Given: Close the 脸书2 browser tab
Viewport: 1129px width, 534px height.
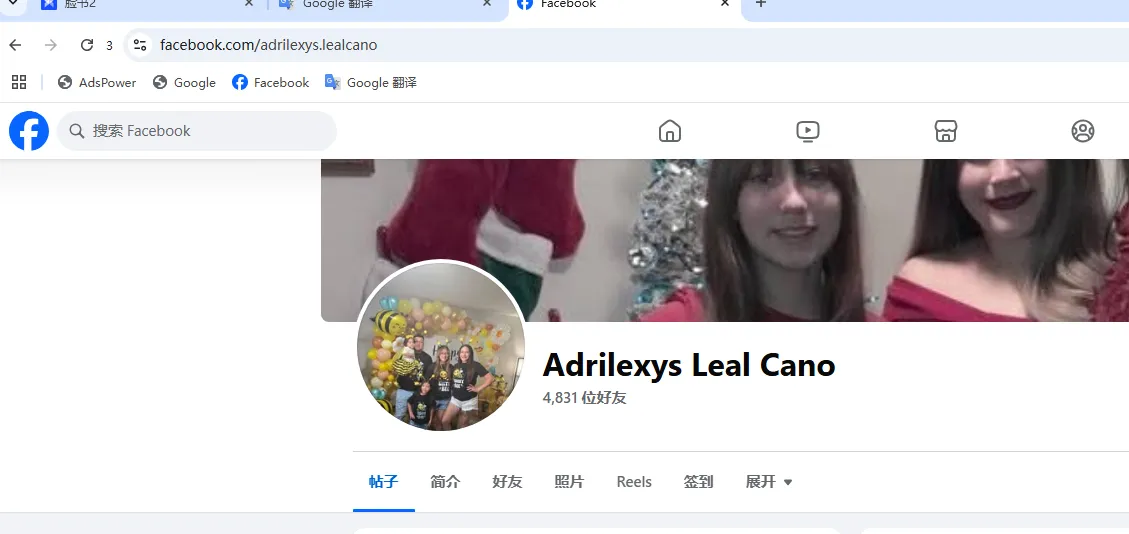Looking at the screenshot, I should 248,4.
